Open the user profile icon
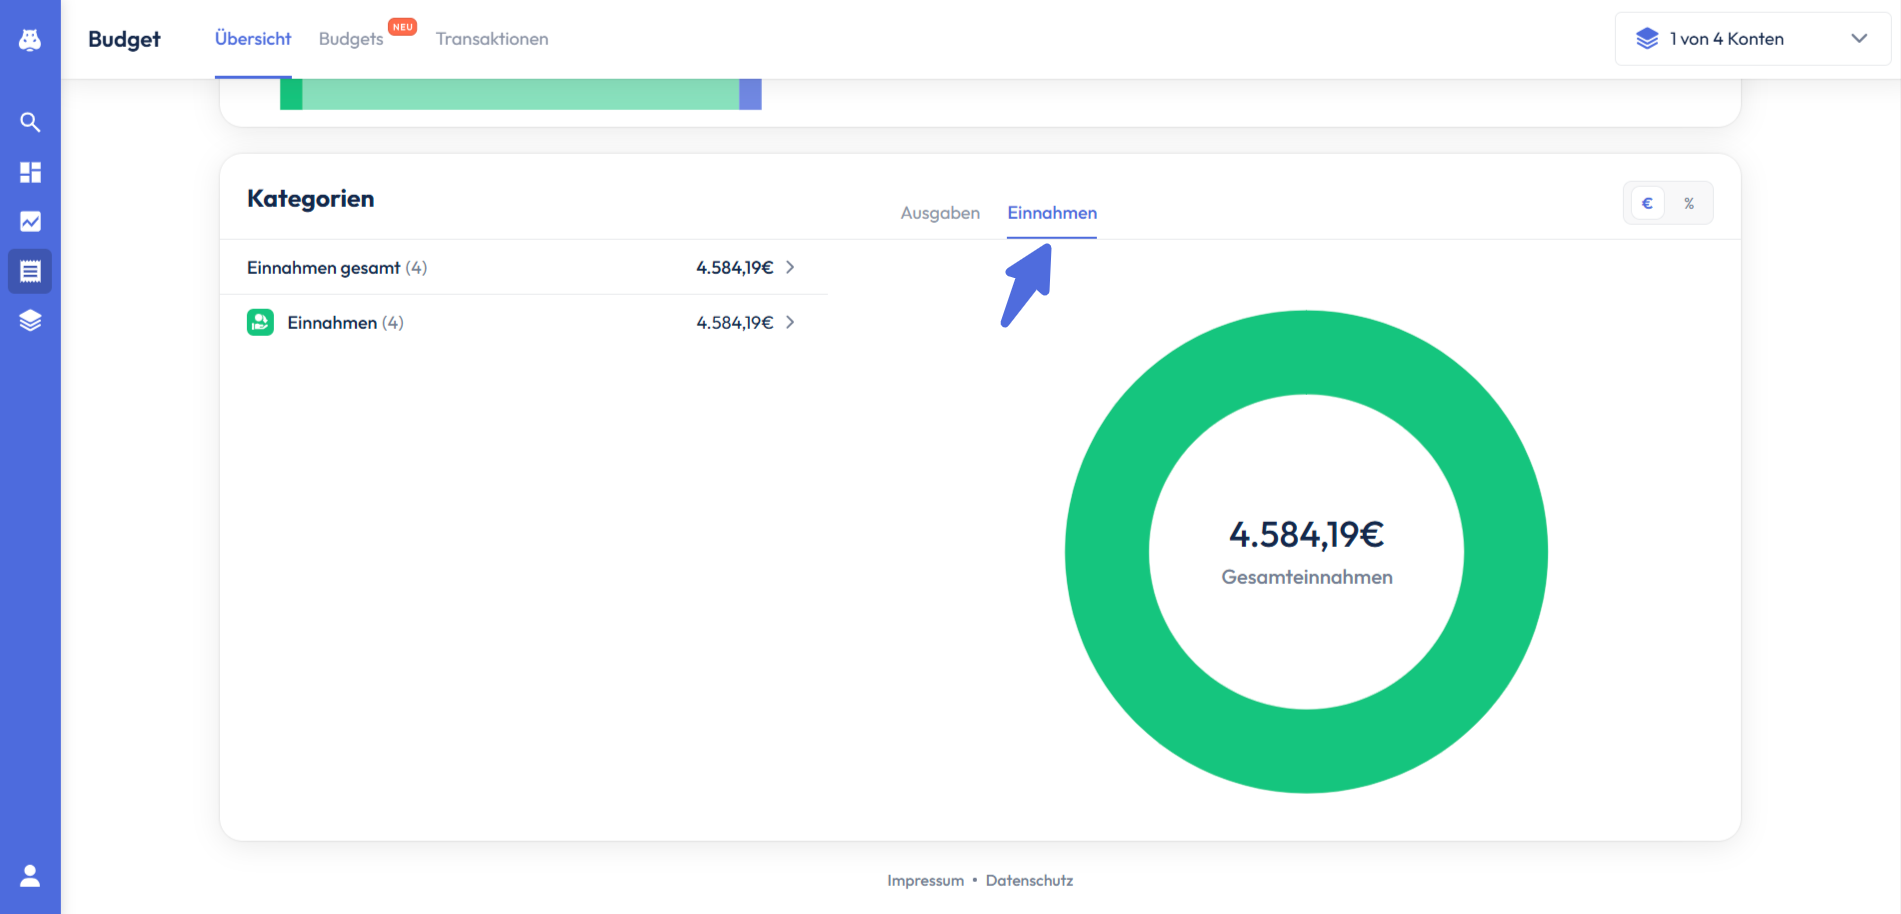The width and height of the screenshot is (1901, 914). [30, 876]
